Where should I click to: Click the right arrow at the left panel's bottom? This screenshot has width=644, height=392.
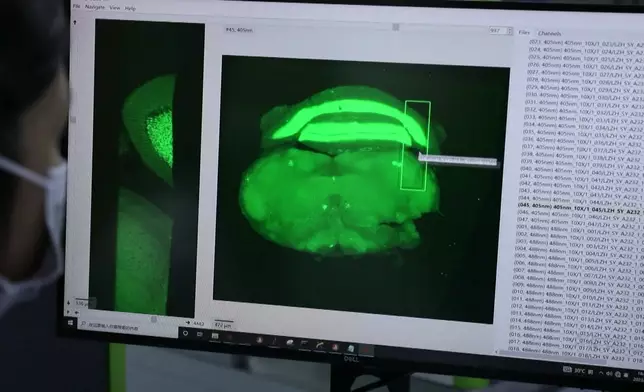click(x=68, y=312)
